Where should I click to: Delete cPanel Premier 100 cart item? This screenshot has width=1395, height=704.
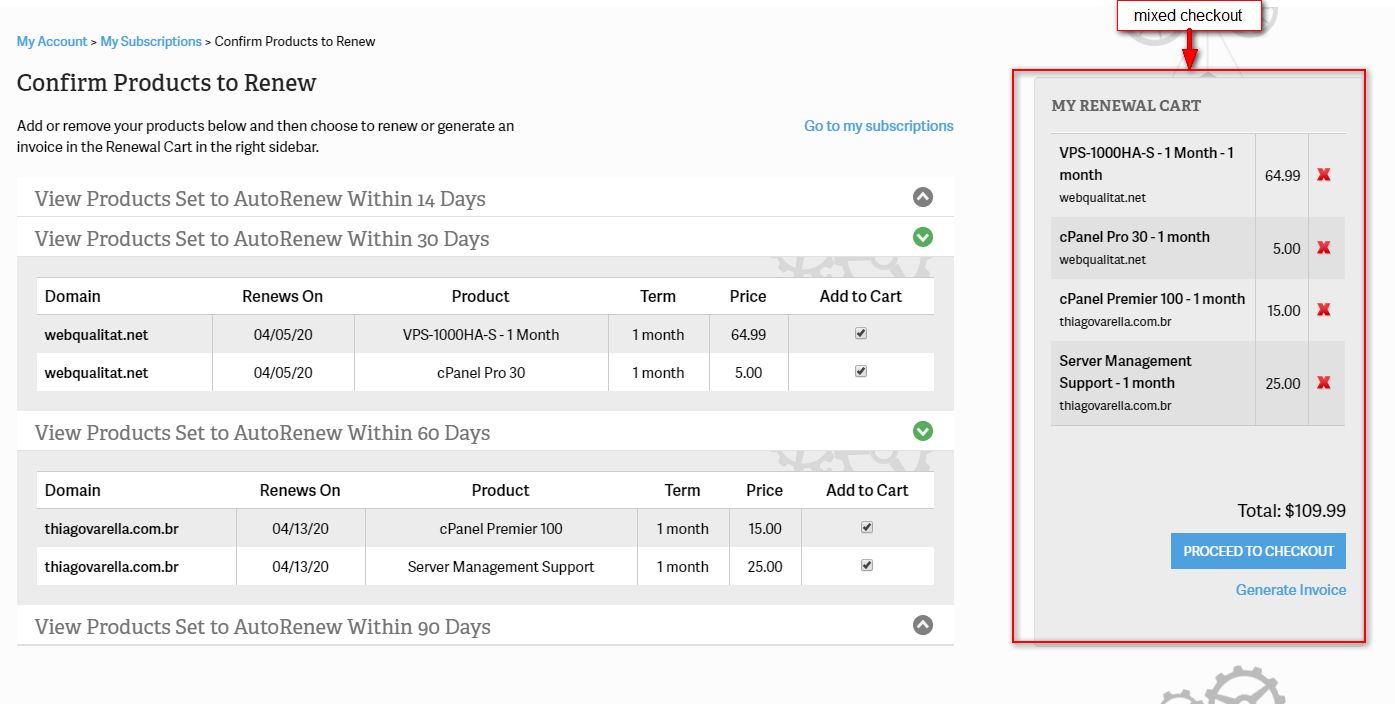click(x=1324, y=310)
